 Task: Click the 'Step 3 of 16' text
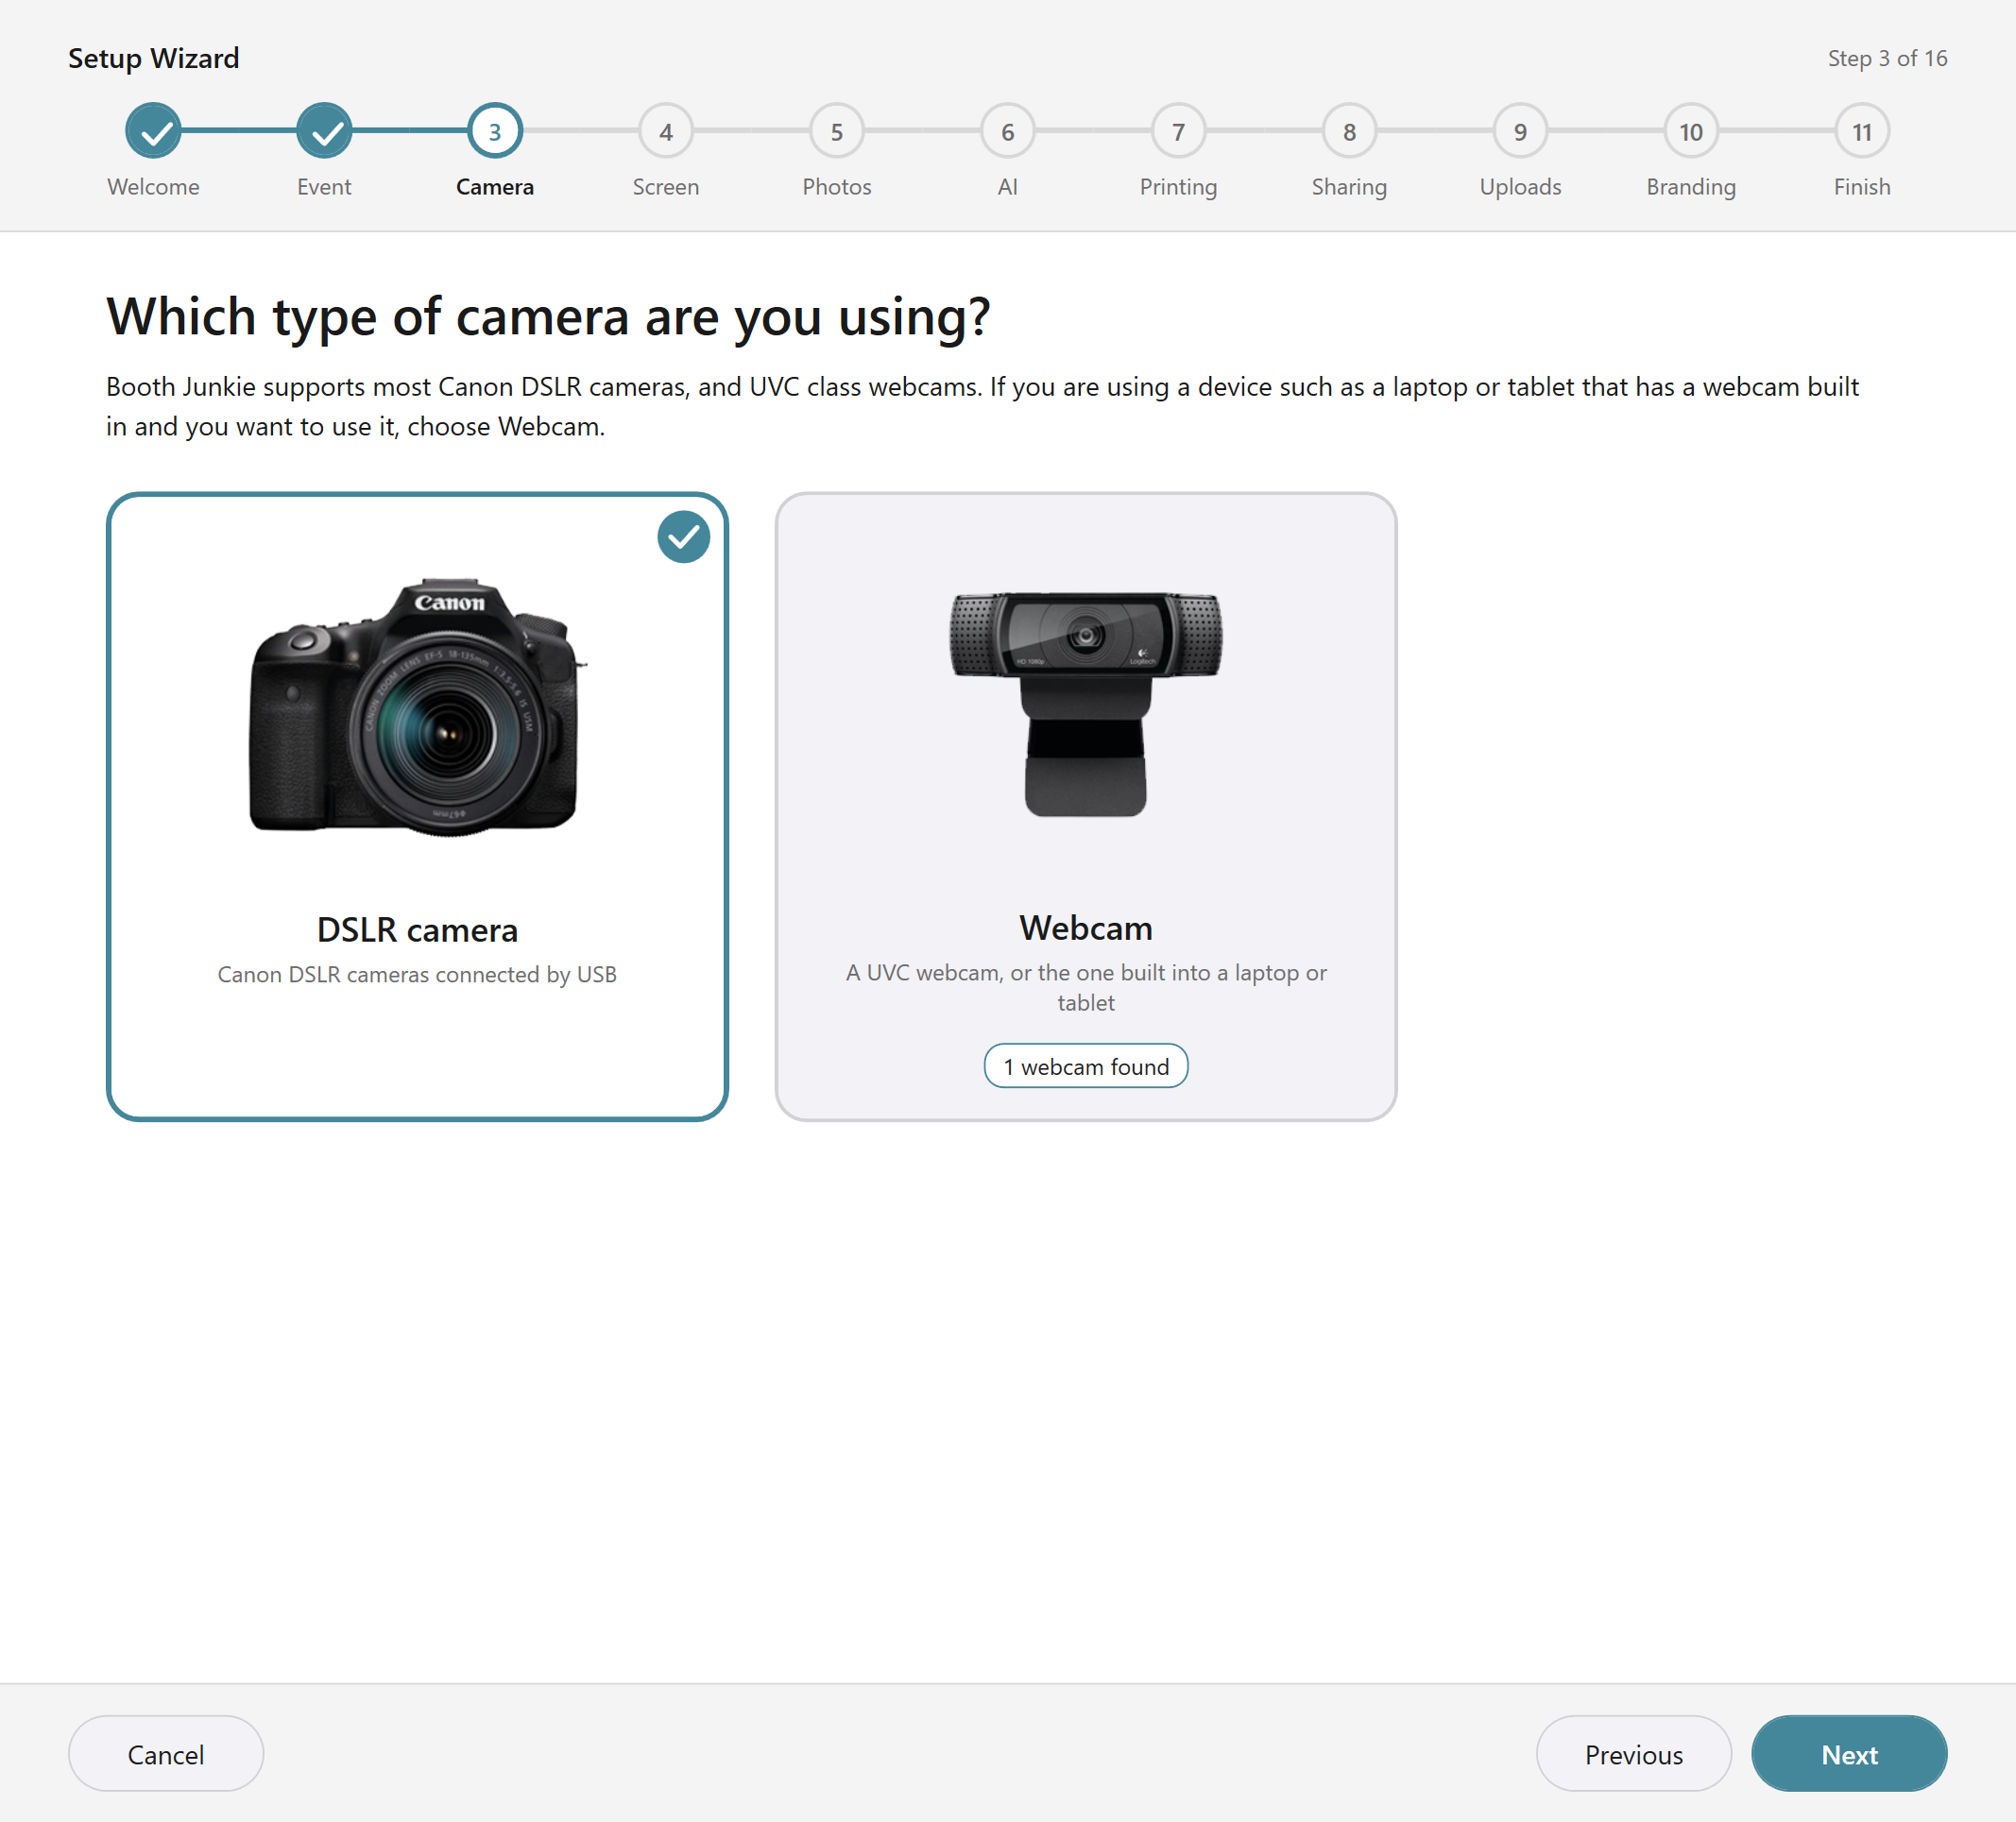tap(1888, 58)
